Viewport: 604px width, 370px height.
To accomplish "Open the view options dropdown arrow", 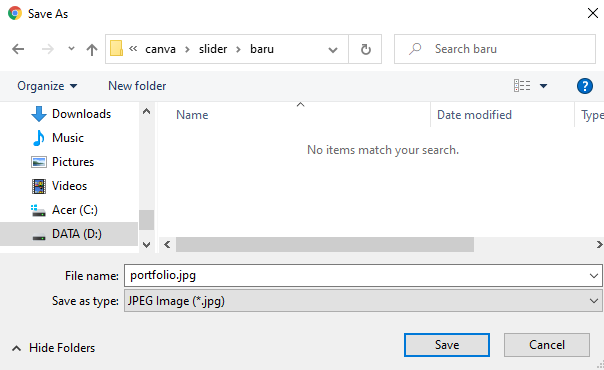I will (x=543, y=86).
